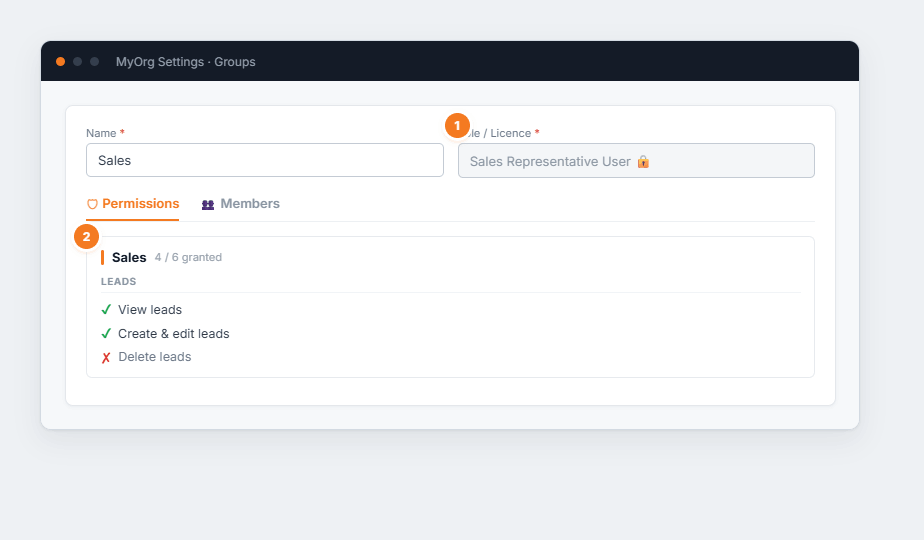Click the 'Create & edit leads' text
This screenshot has height=540, width=924.
click(173, 334)
